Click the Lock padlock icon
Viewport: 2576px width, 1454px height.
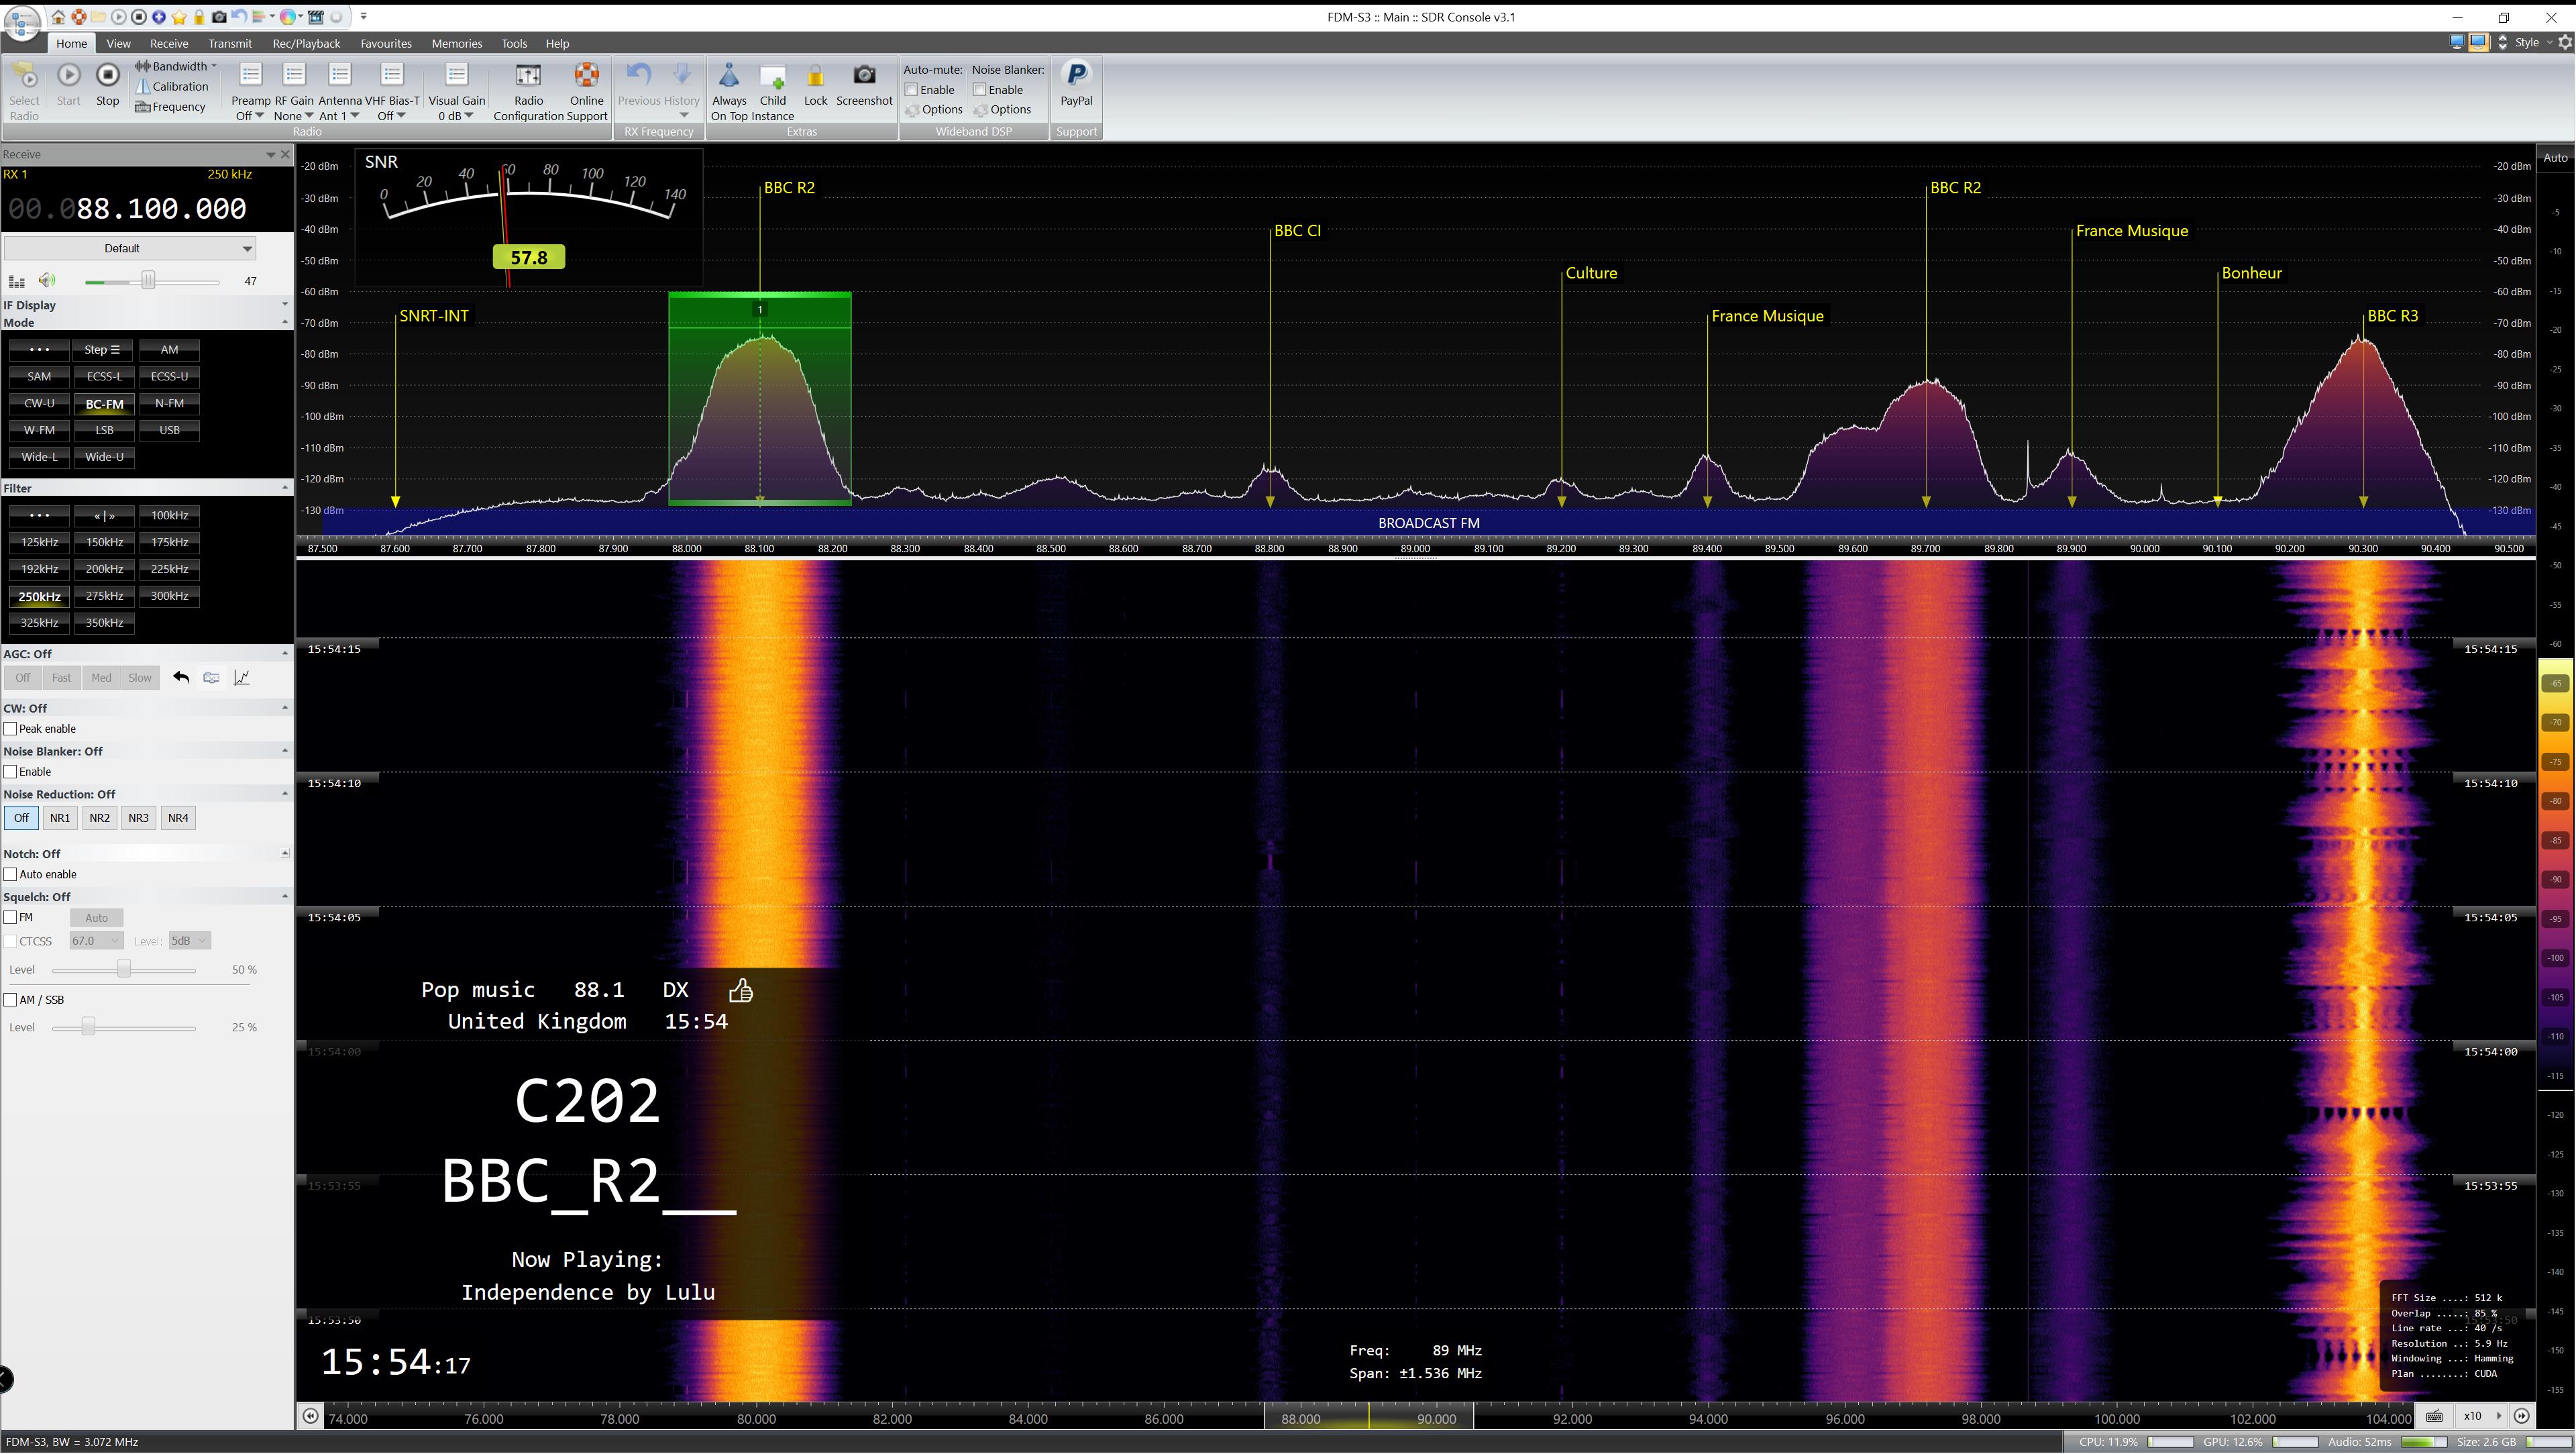[815, 77]
